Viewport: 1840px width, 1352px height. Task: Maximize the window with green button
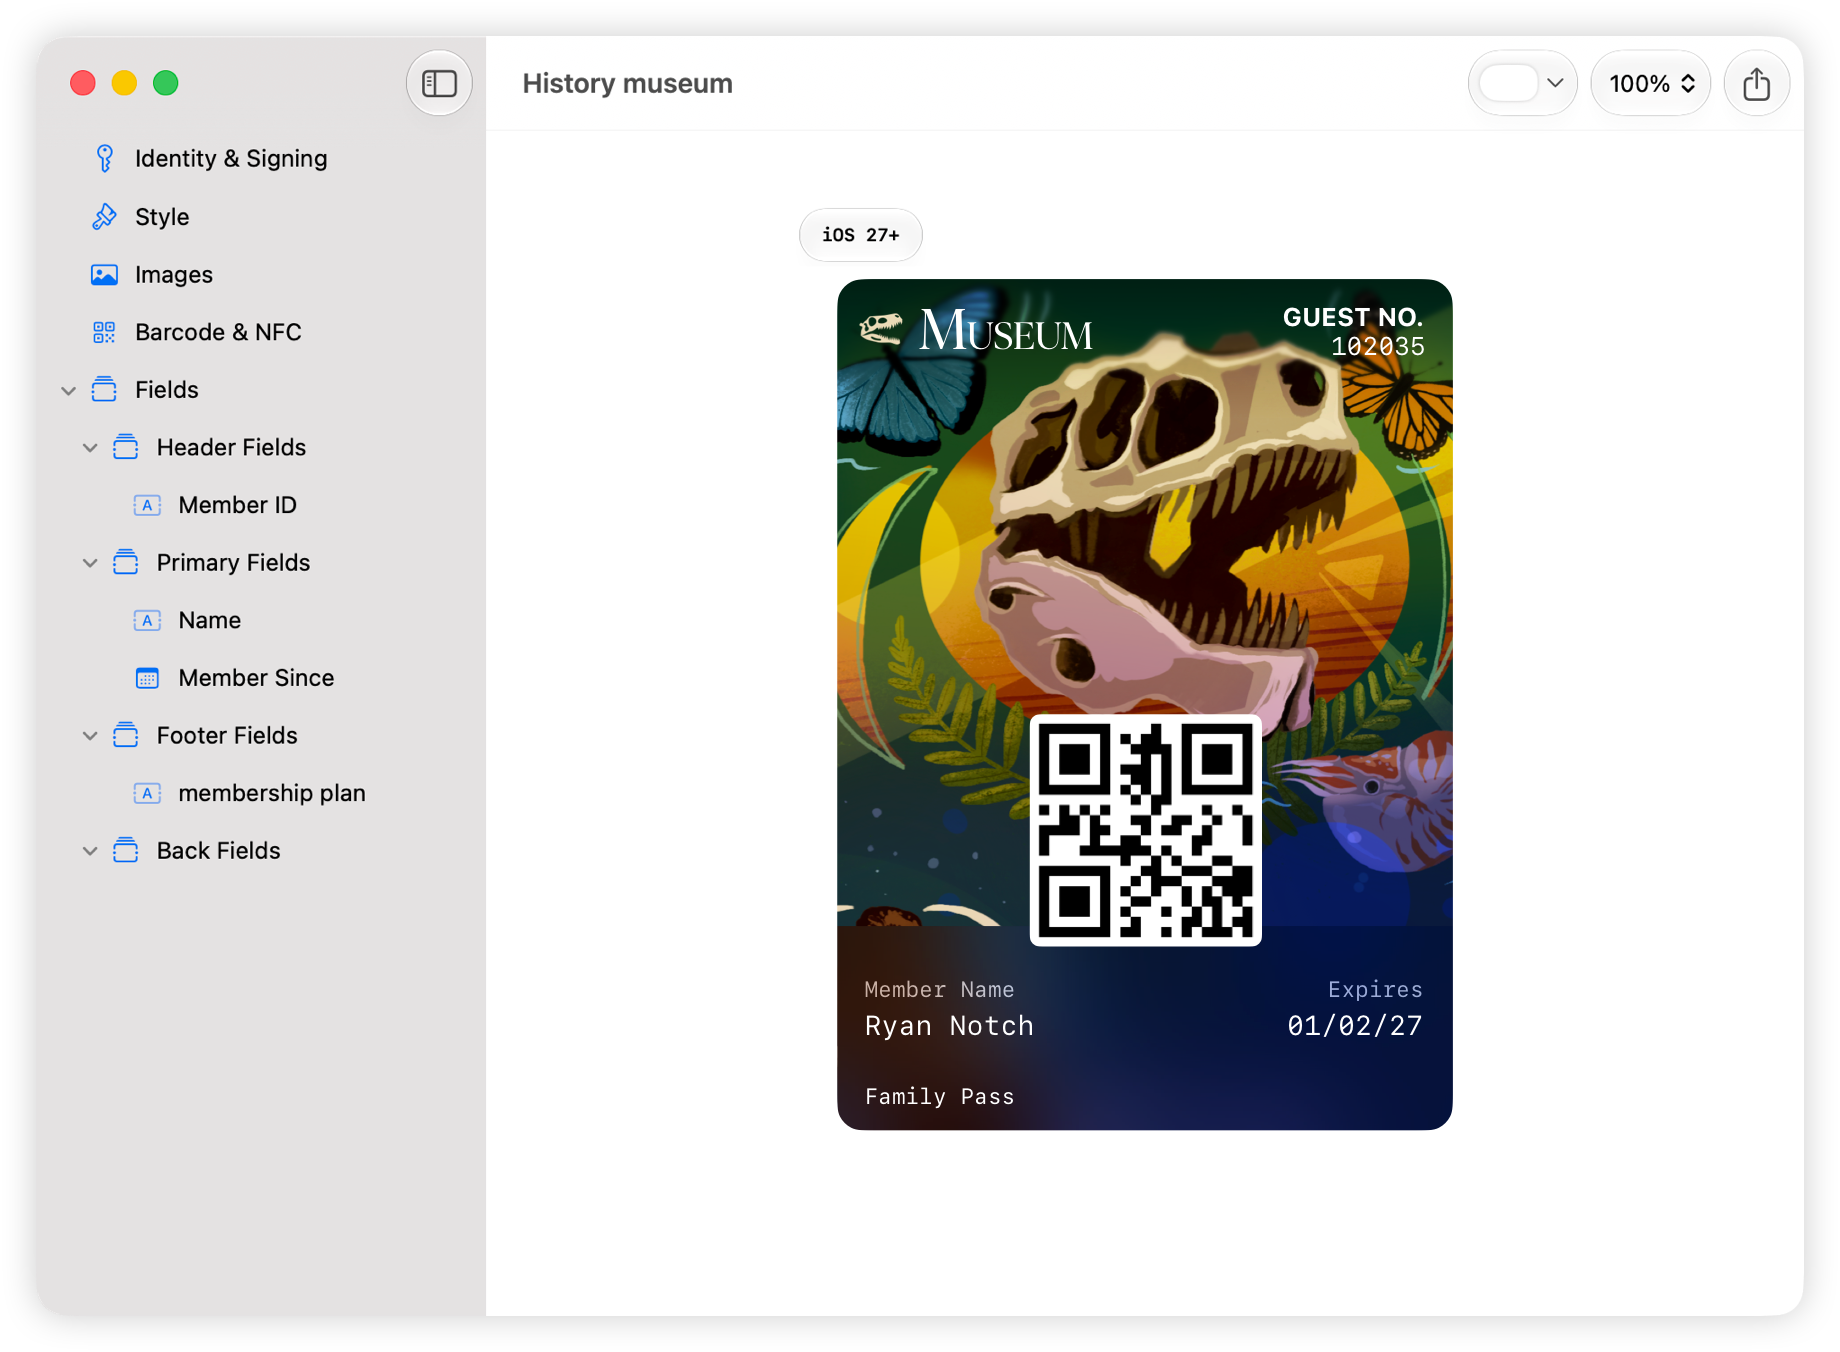[x=166, y=83]
